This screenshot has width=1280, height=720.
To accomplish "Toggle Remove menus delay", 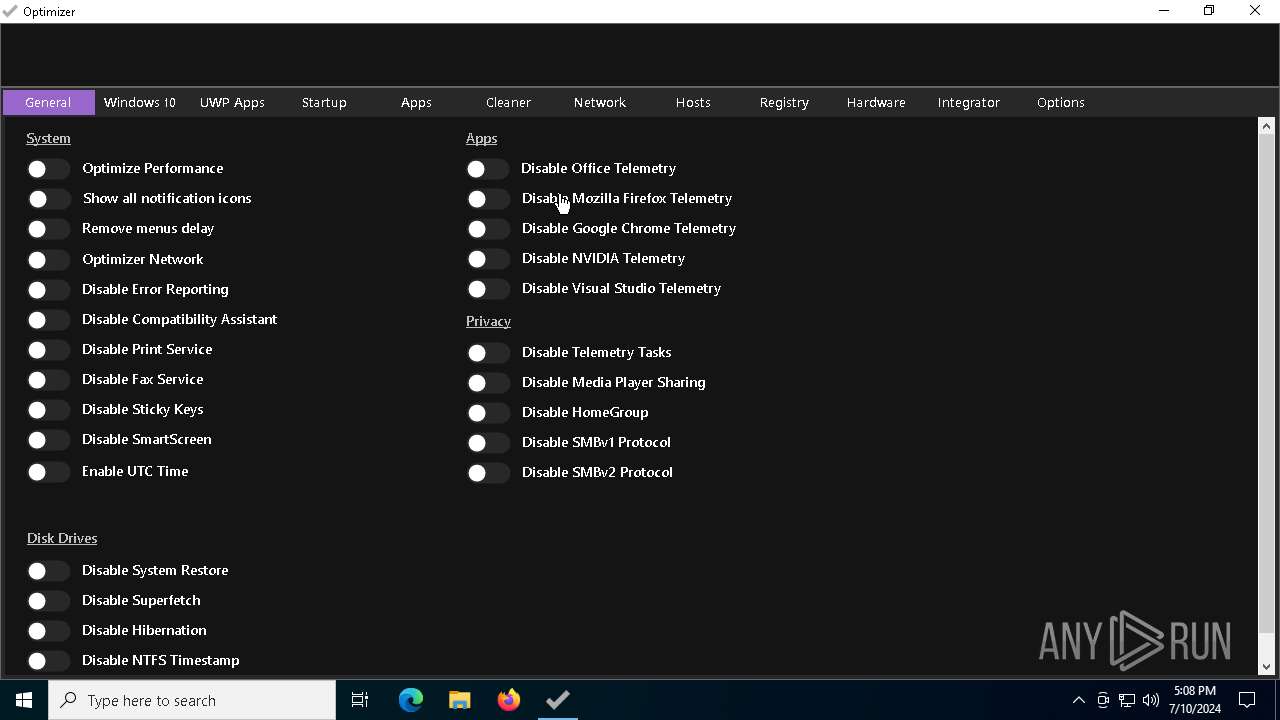I will (48, 229).
